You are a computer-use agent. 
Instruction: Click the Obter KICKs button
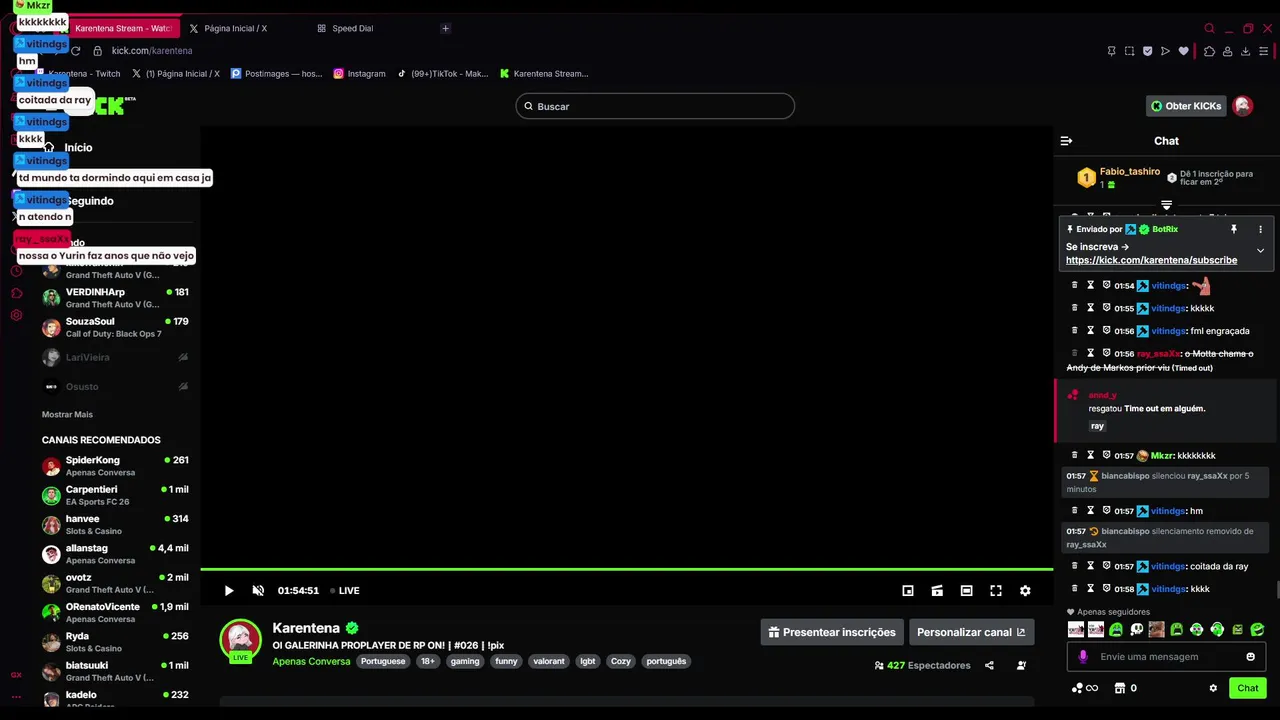point(1186,106)
